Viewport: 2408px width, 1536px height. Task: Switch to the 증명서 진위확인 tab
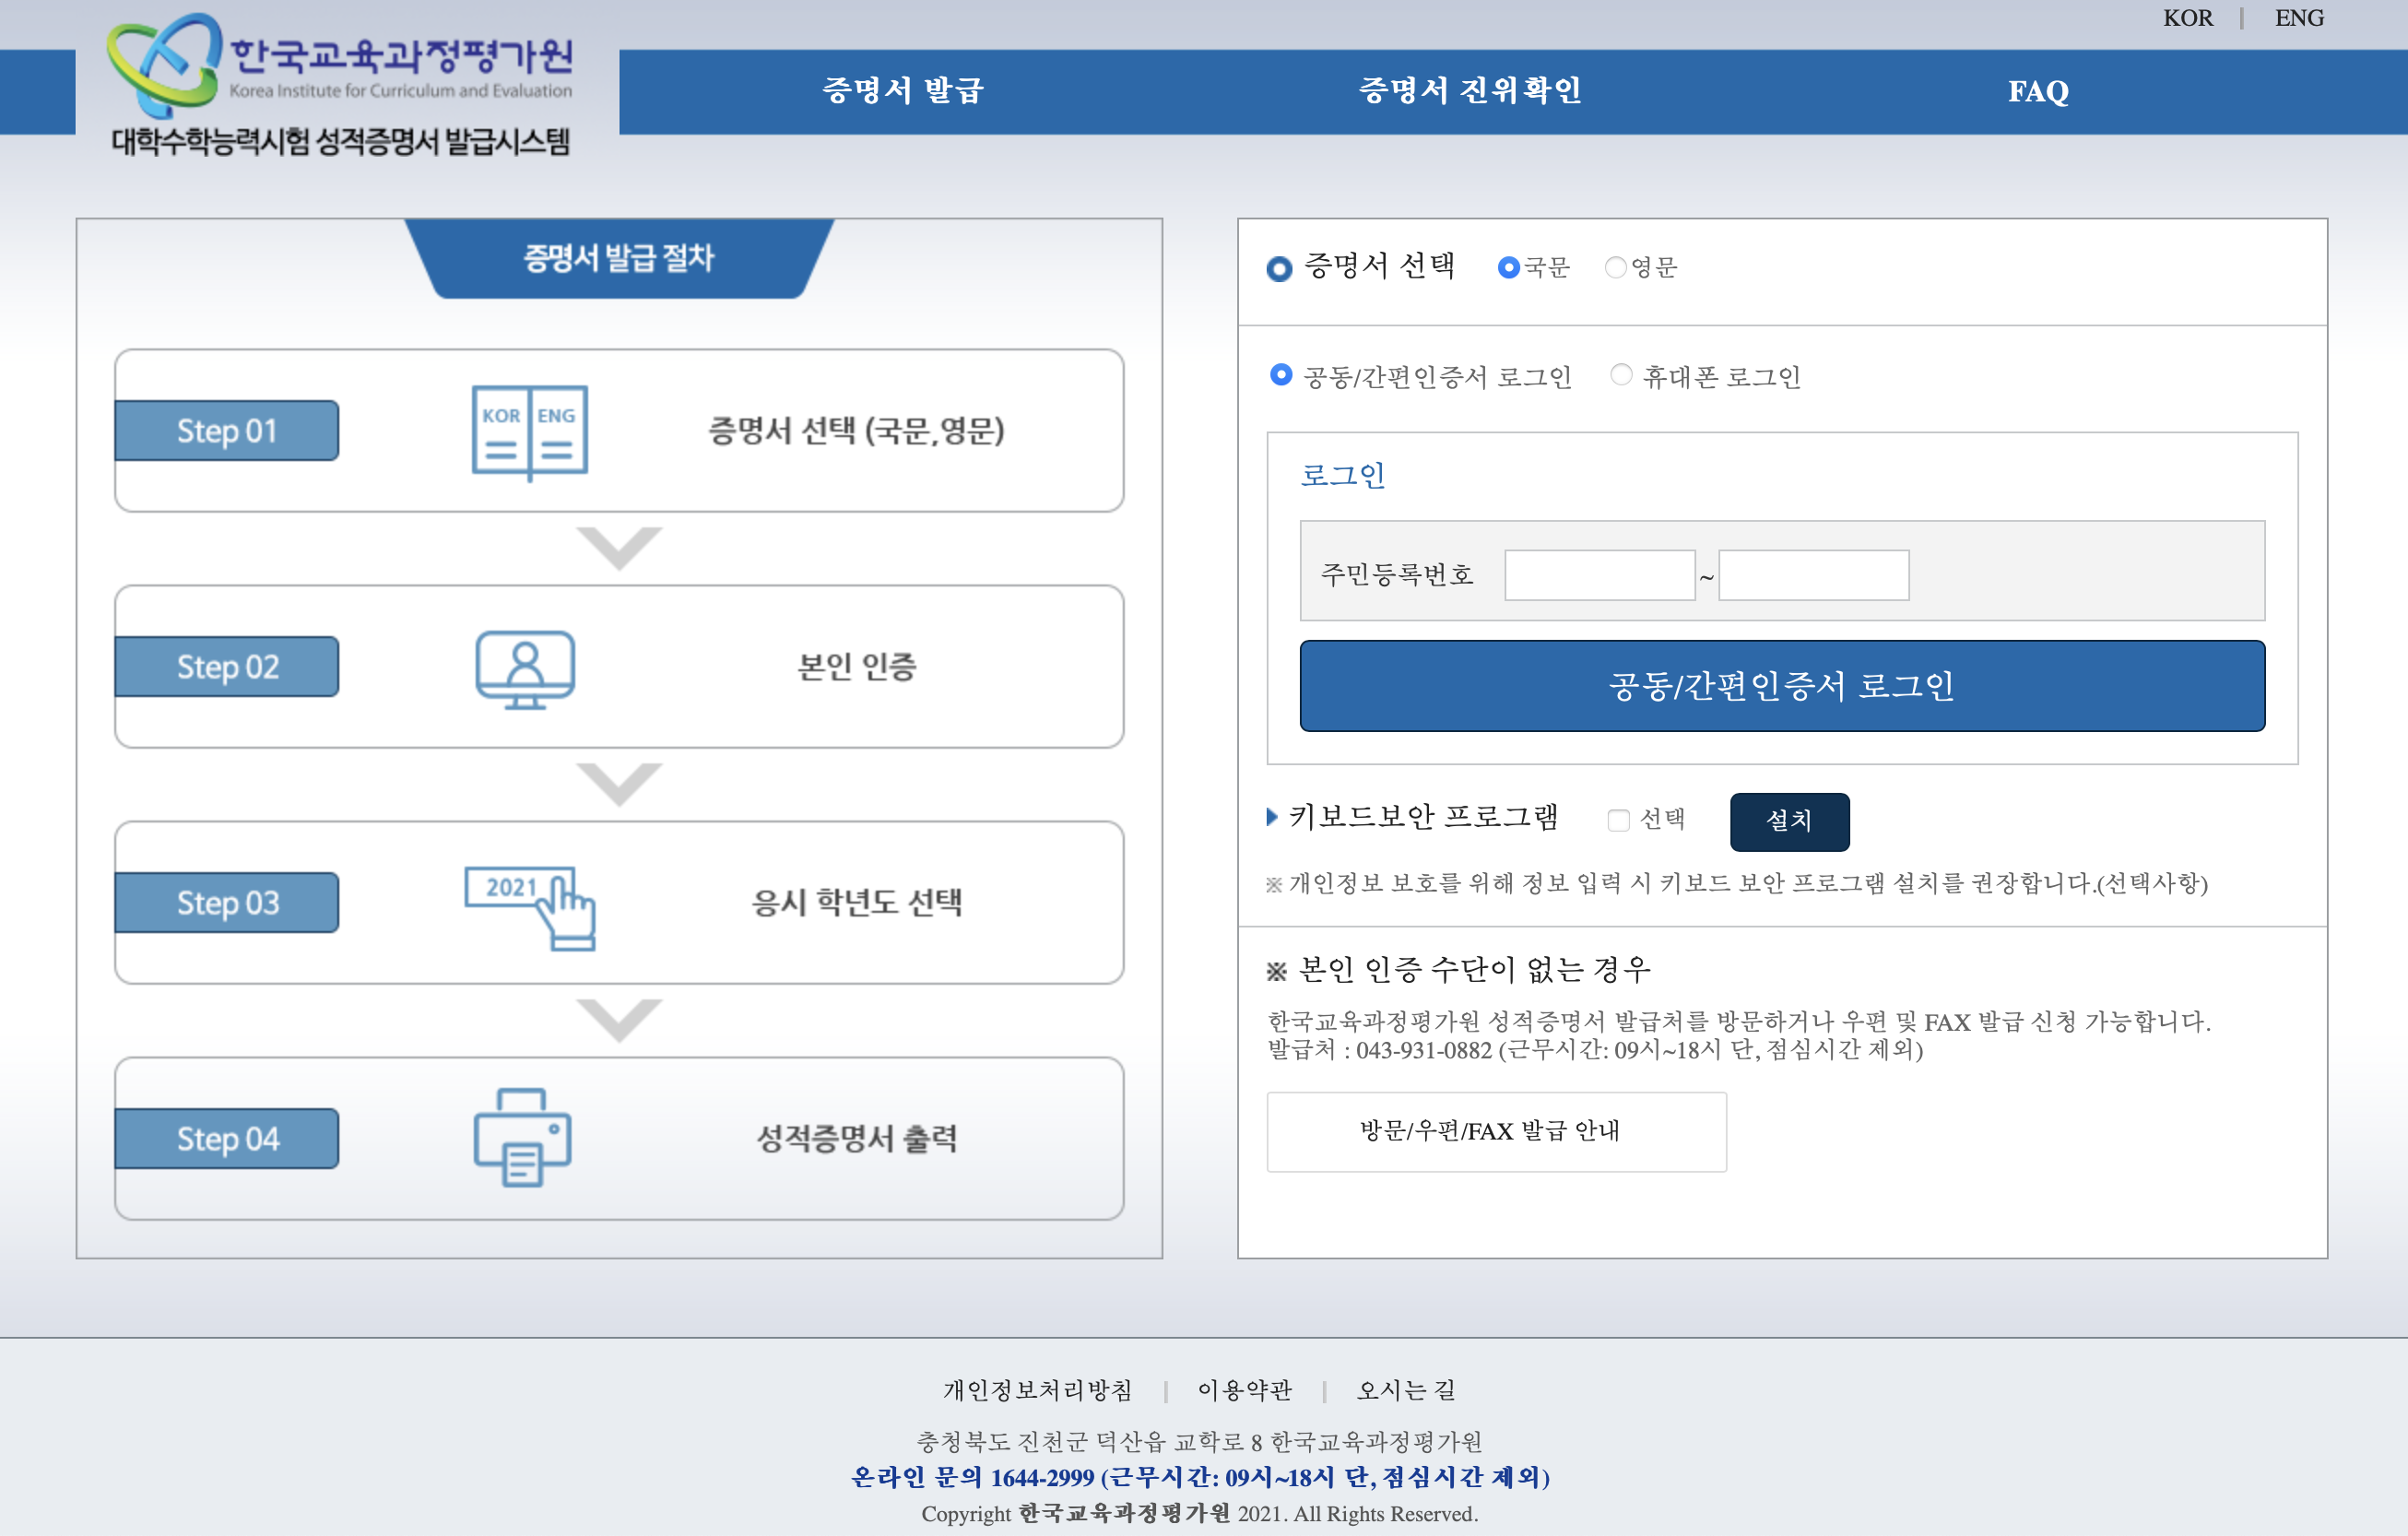[1472, 92]
